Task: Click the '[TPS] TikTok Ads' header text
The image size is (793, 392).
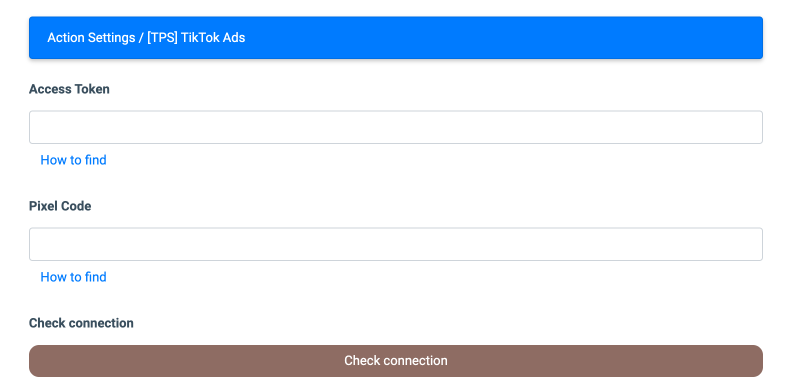Action: 196,37
